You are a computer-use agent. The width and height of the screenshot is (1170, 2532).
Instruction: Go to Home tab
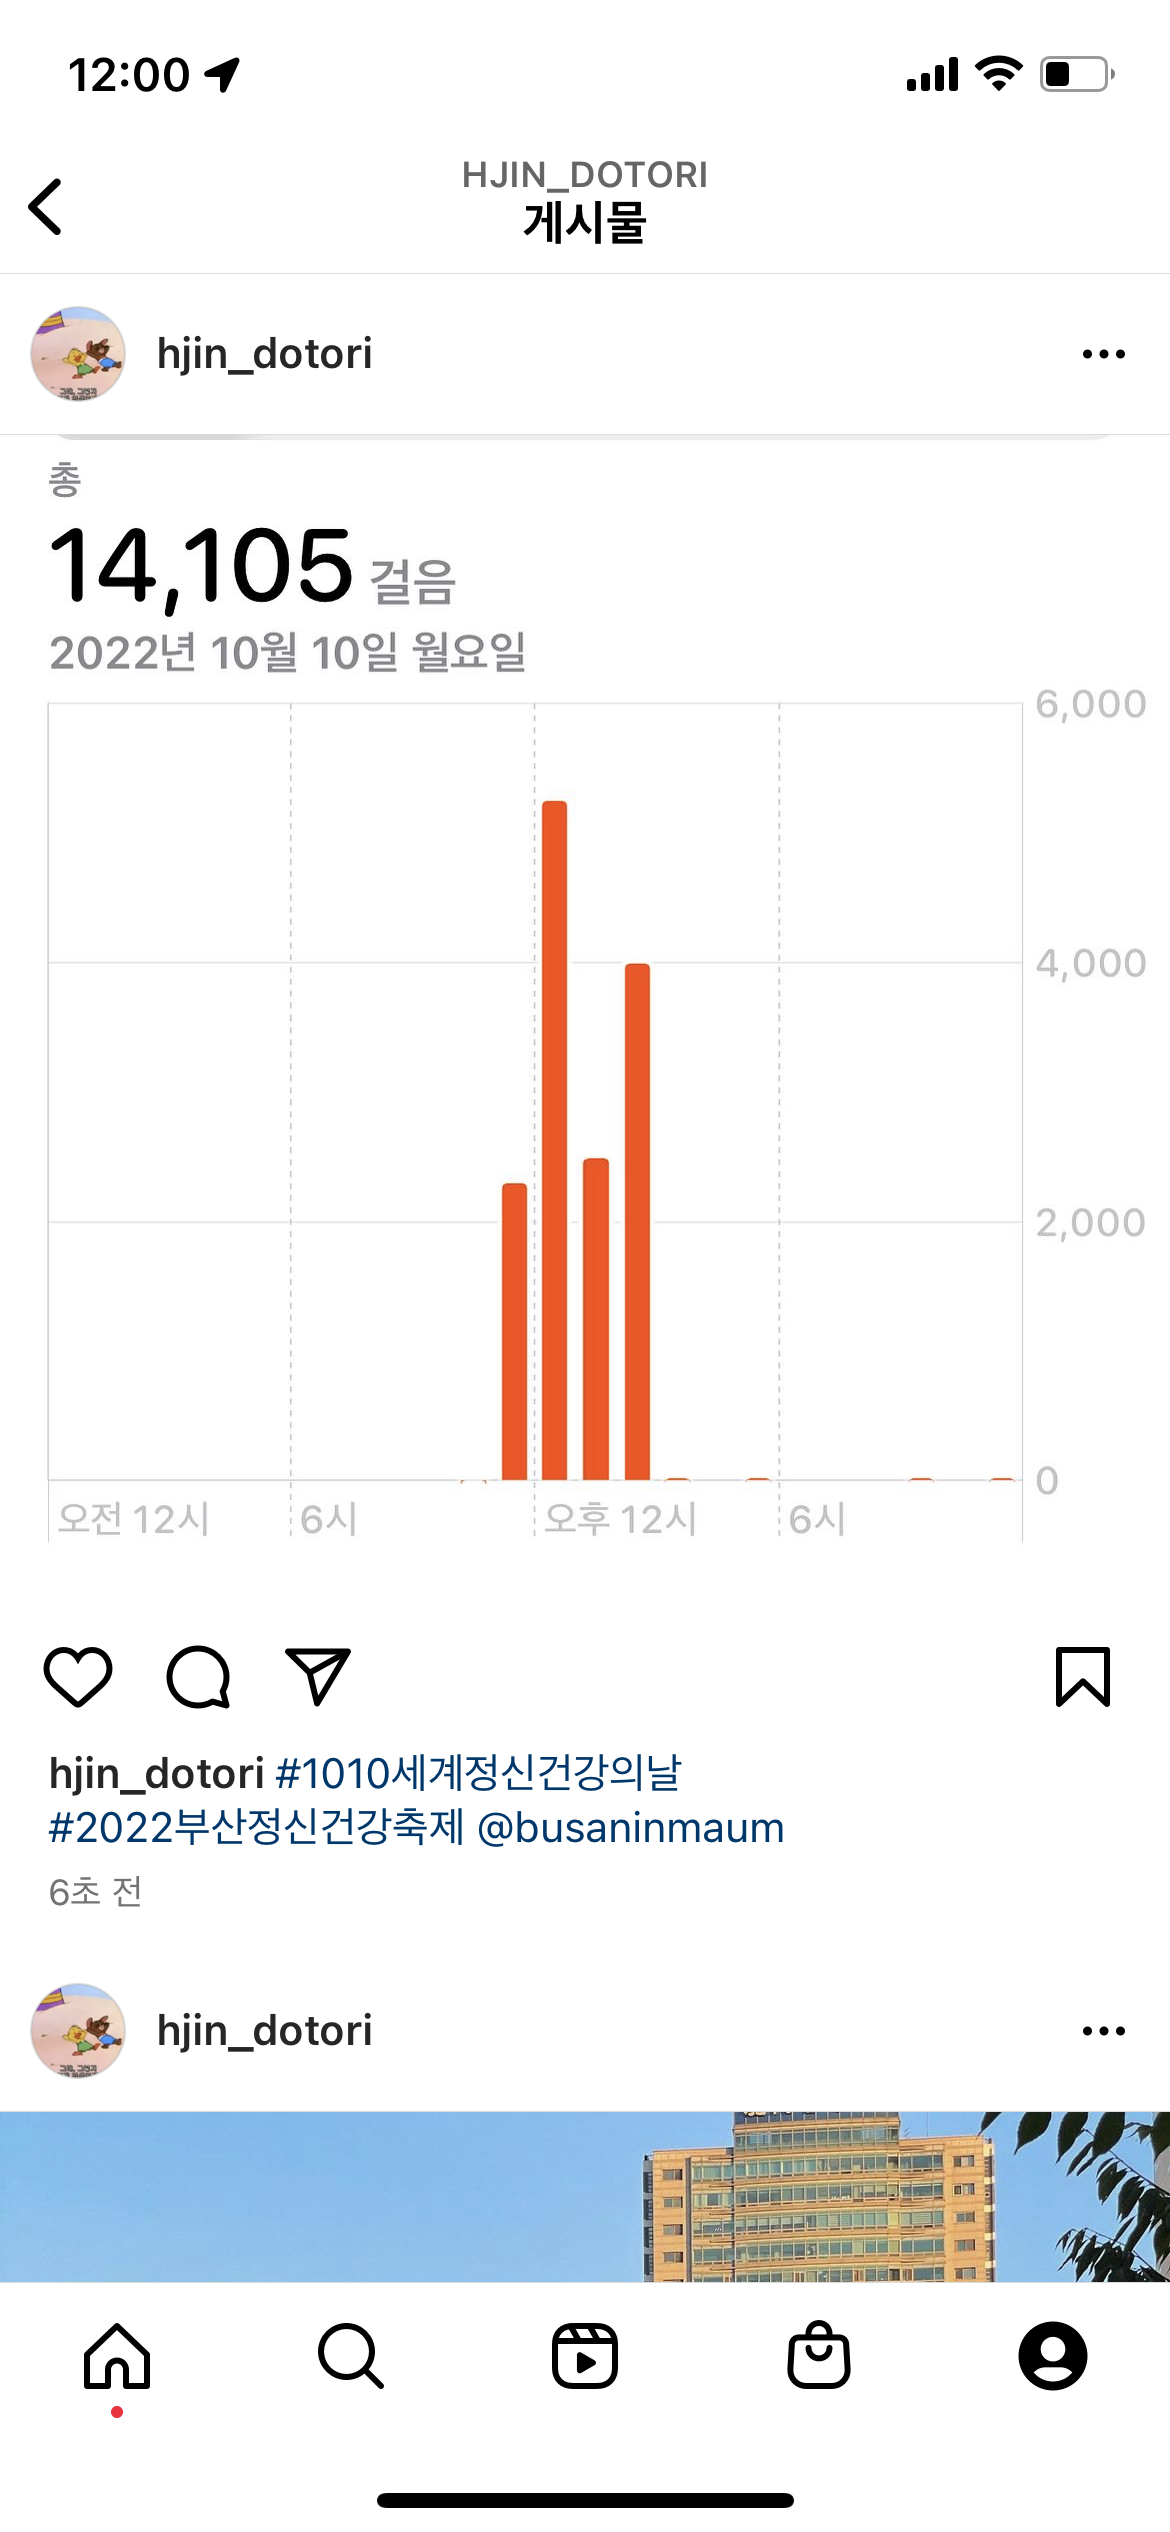(x=117, y=2356)
